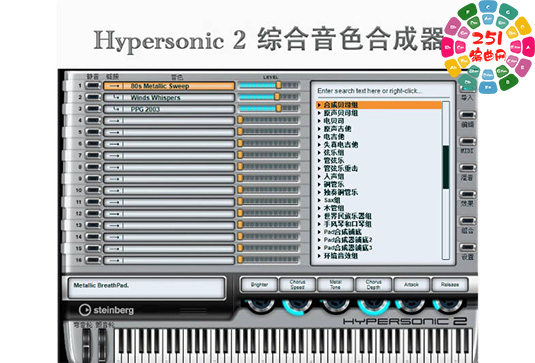Click the patch search text field

point(378,91)
